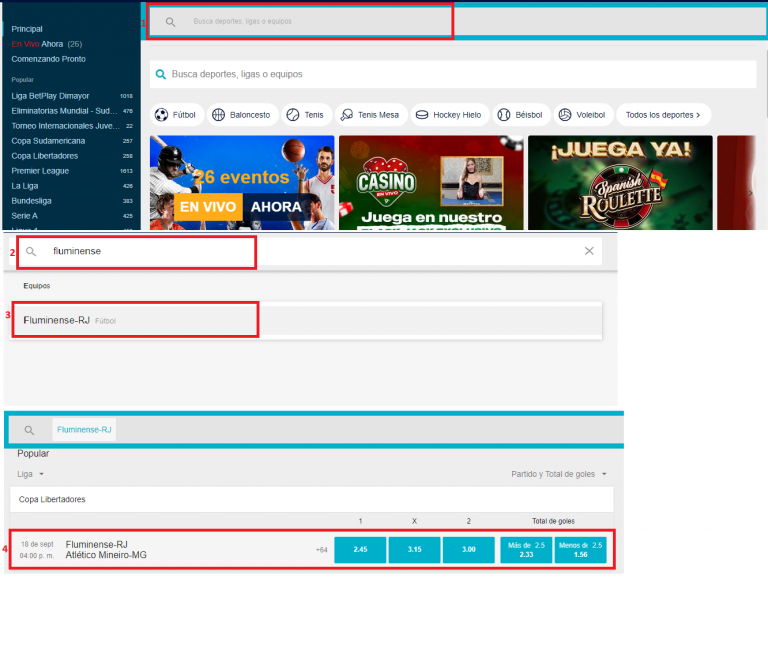
Task: Click the '26 eventos En Vivo Ahora' banner
Action: click(x=242, y=183)
